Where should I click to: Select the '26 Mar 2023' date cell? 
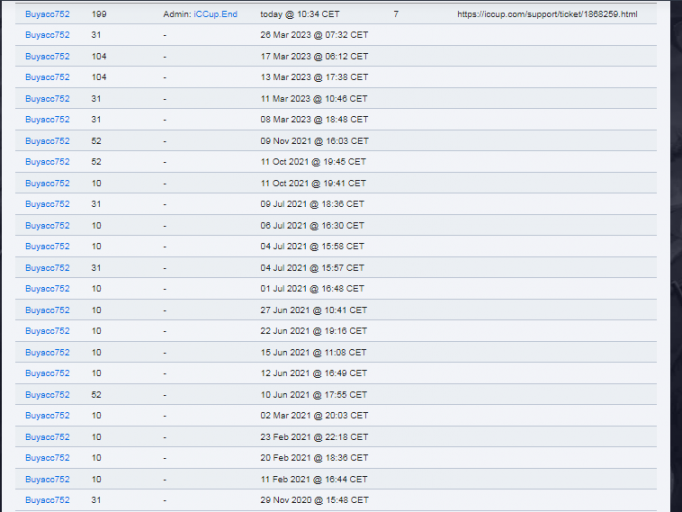tap(314, 35)
